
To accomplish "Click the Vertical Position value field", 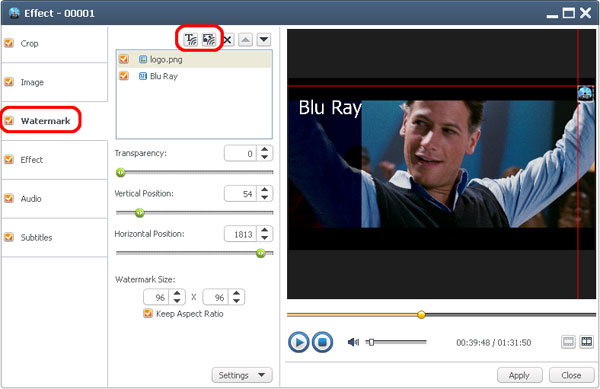I will coord(240,194).
